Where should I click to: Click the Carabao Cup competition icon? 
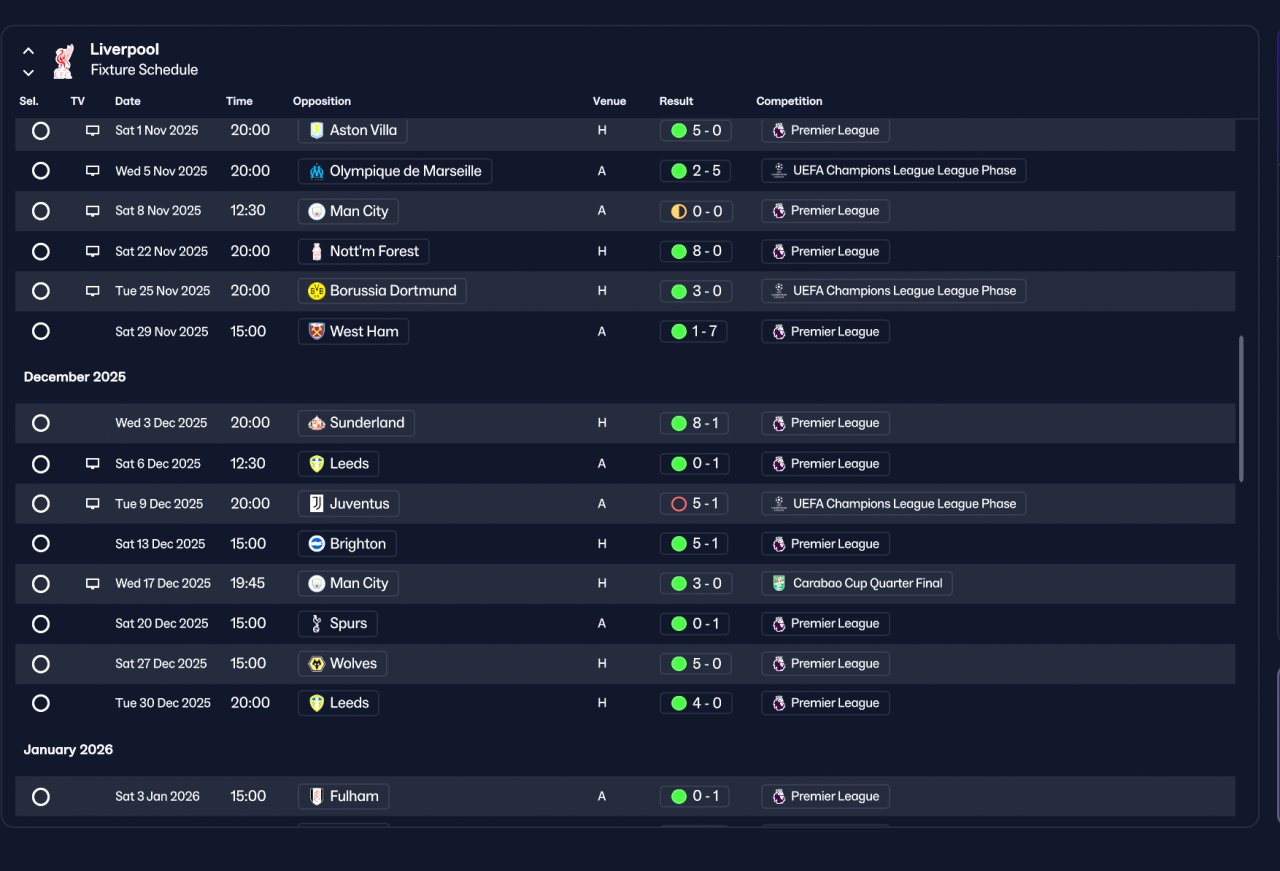(779, 583)
